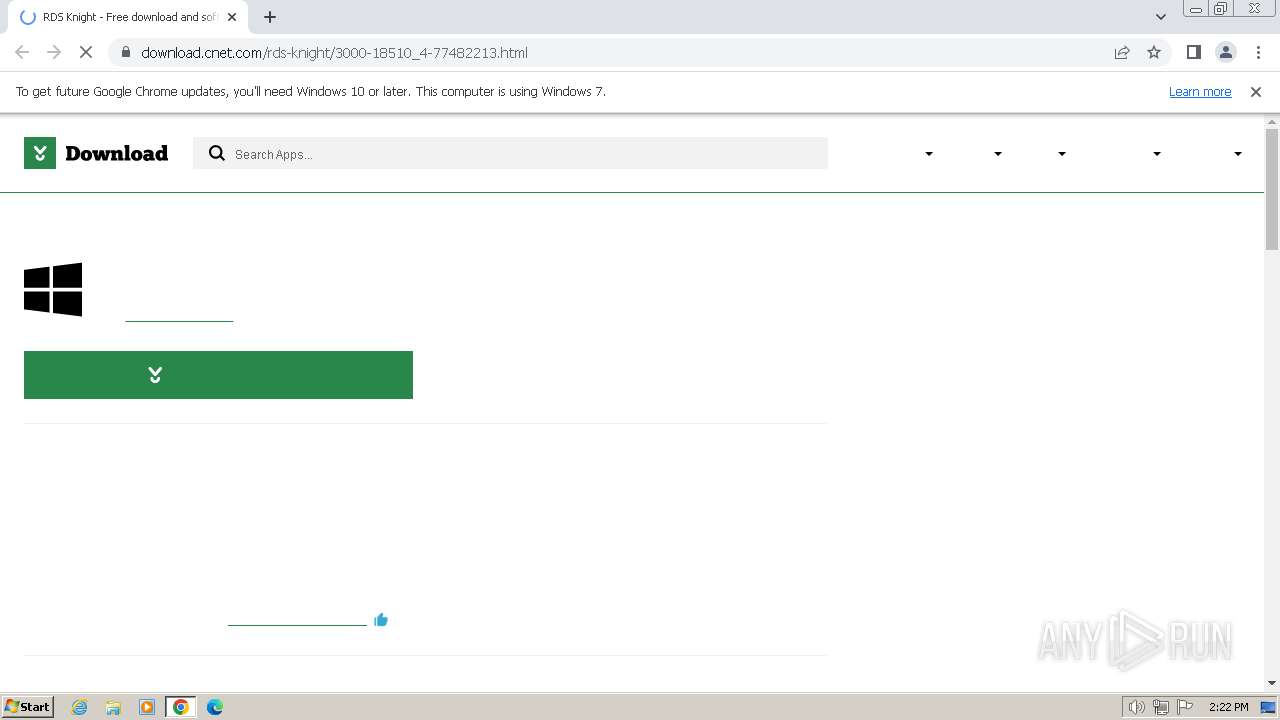Click the Windows platform logo

53,289
